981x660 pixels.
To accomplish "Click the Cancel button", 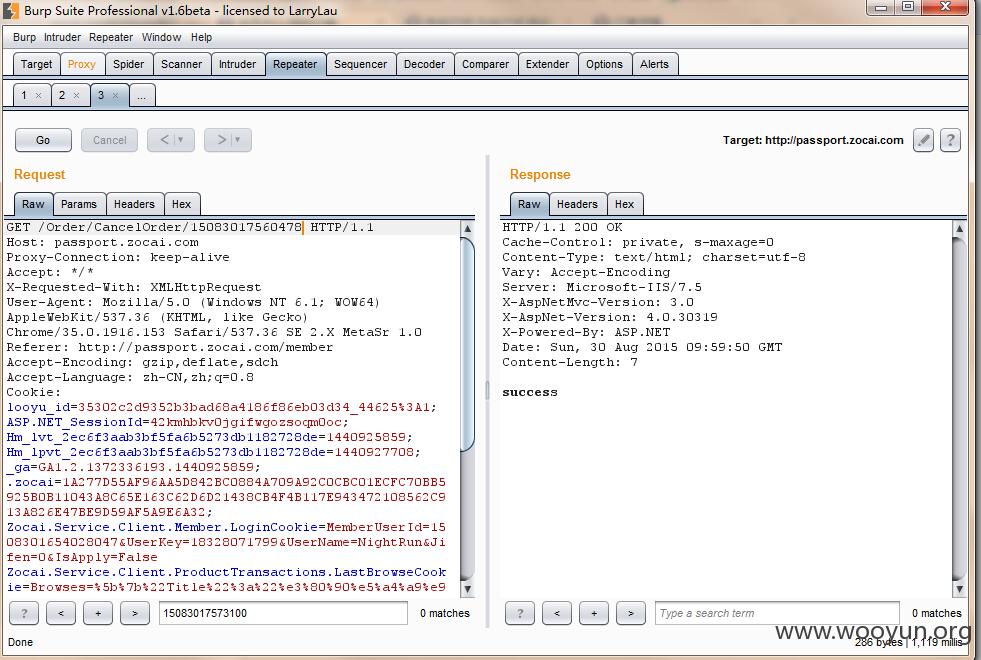I will point(109,140).
